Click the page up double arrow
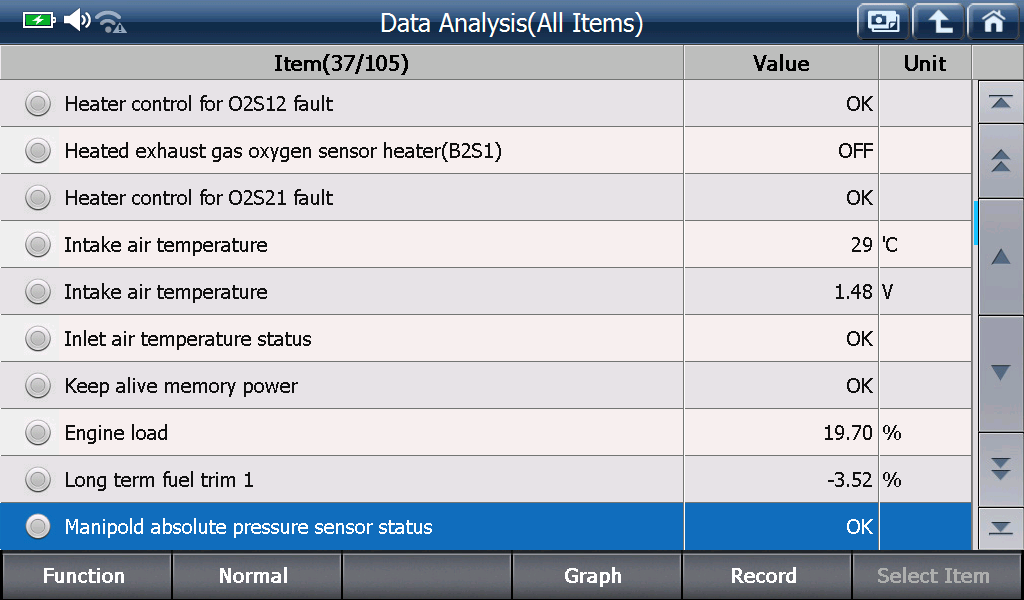 point(1000,161)
